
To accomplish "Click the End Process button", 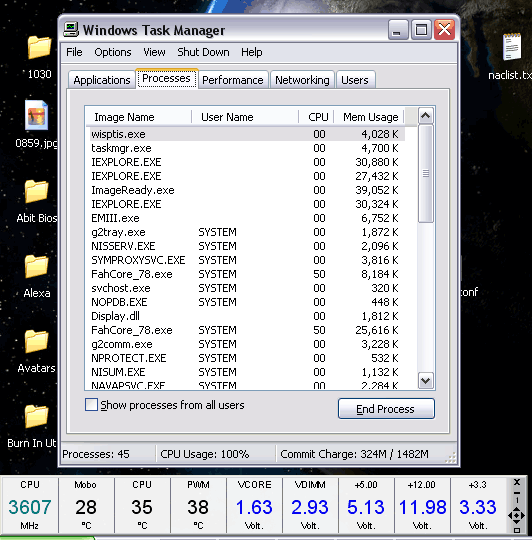I will (x=386, y=409).
